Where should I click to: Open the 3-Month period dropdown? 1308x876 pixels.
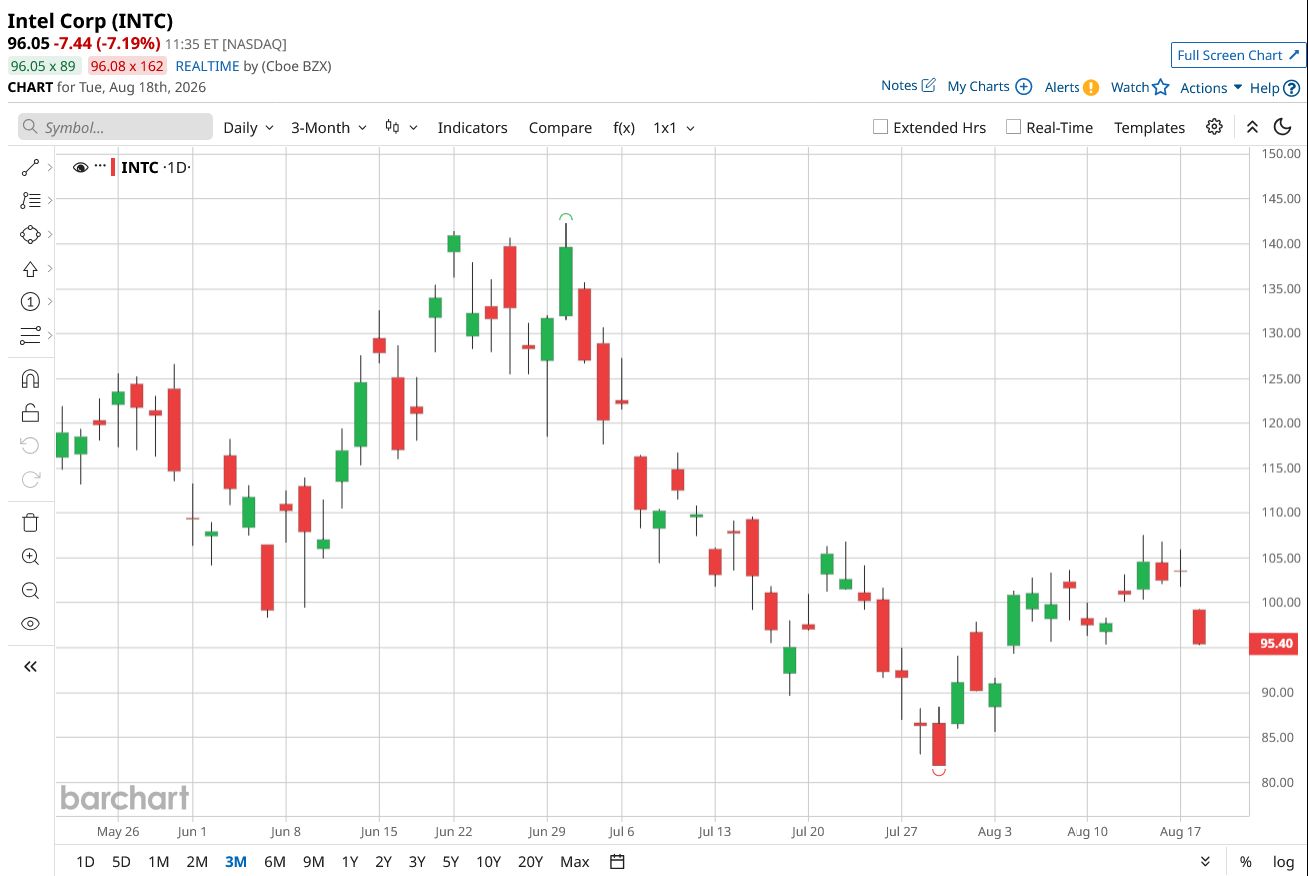click(x=329, y=128)
